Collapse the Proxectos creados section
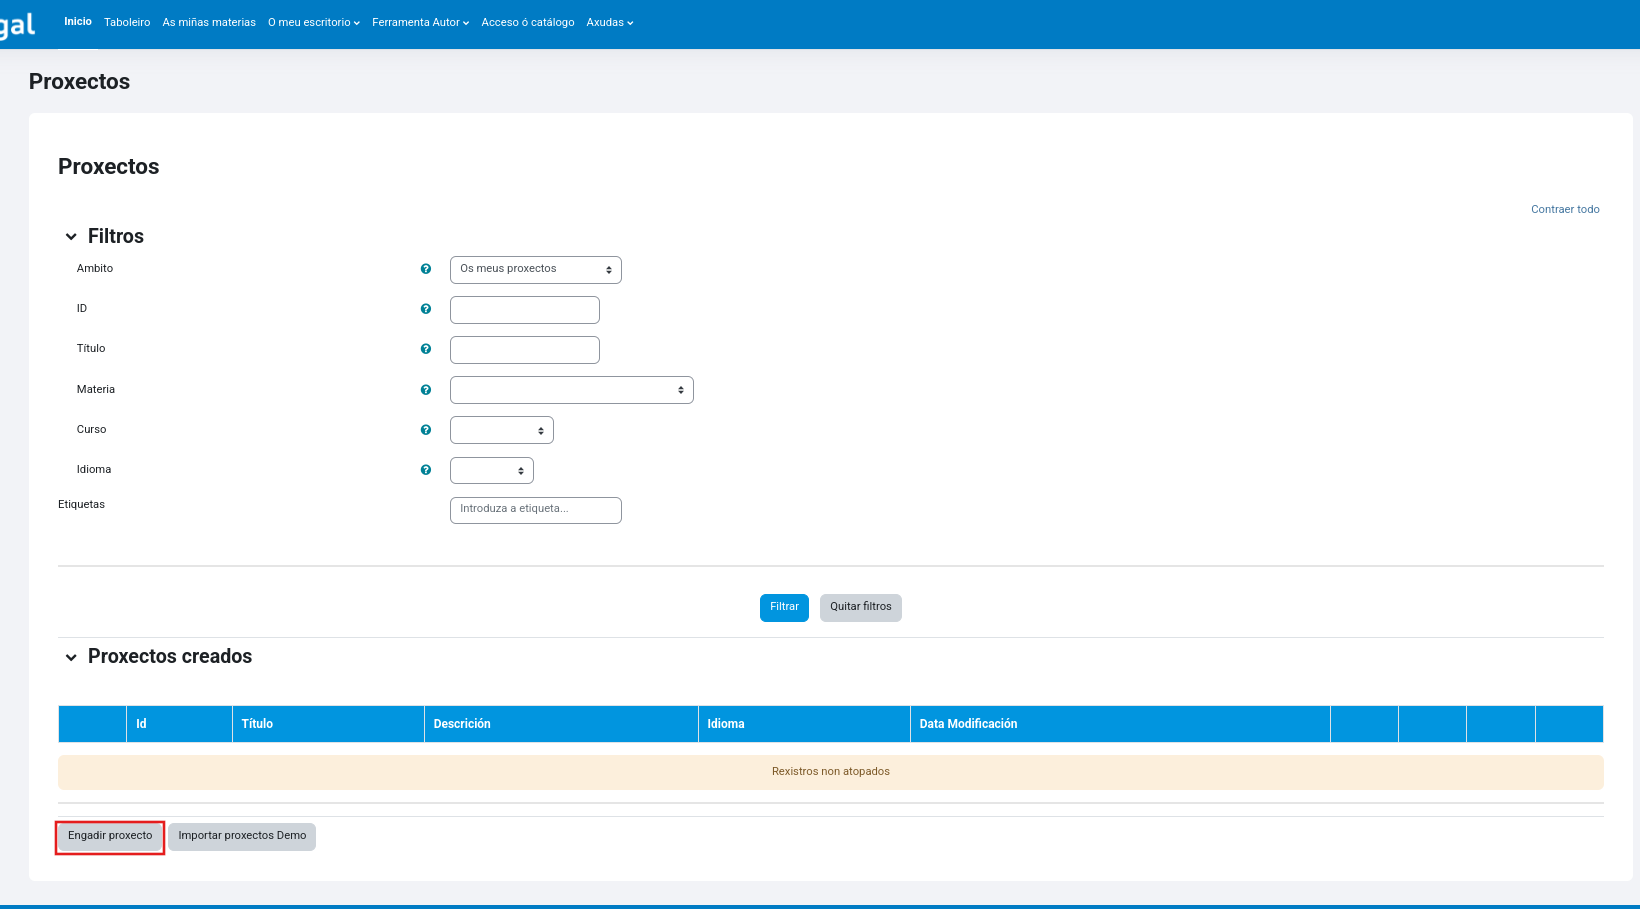This screenshot has height=909, width=1640. point(71,657)
